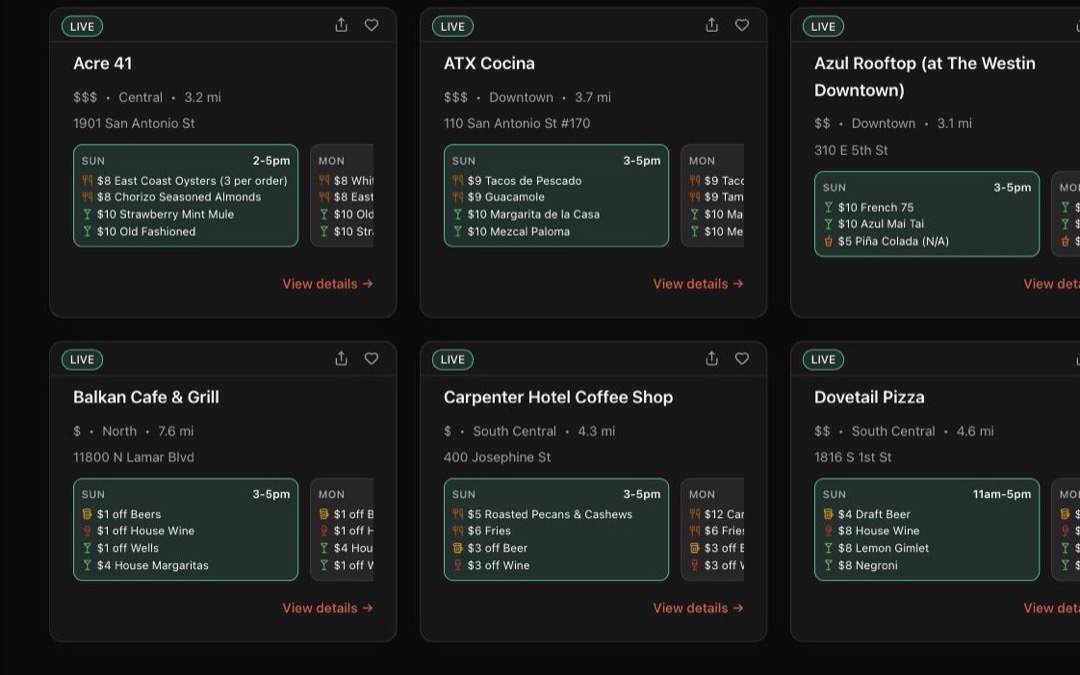Open the Acre 41 title
Screen dimensions: 1080x675
pyautogui.click(x=103, y=63)
